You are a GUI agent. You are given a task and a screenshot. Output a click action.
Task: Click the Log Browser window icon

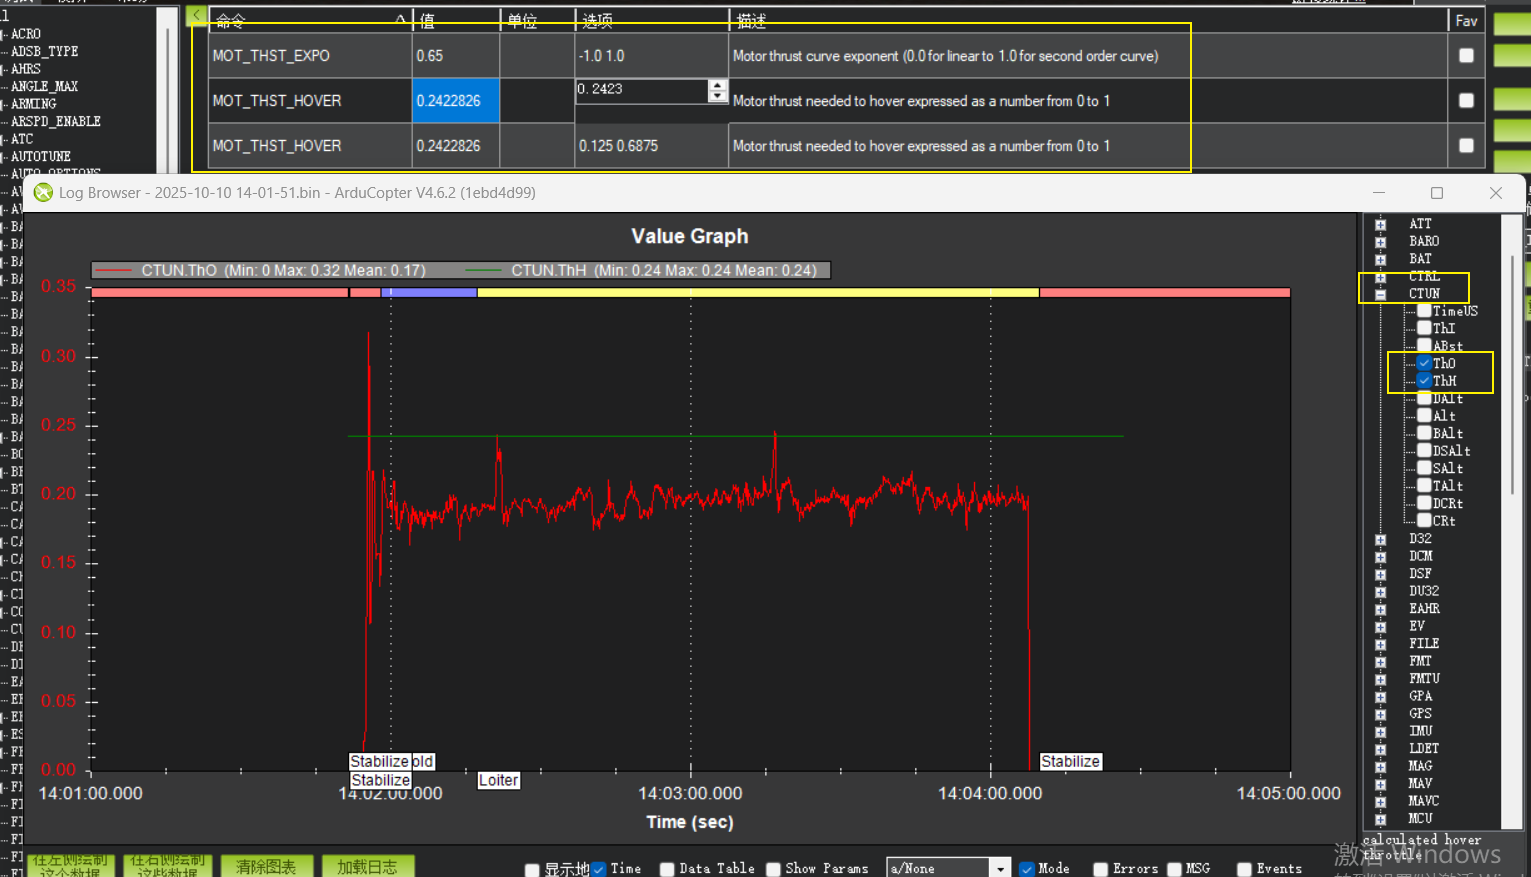pos(43,192)
